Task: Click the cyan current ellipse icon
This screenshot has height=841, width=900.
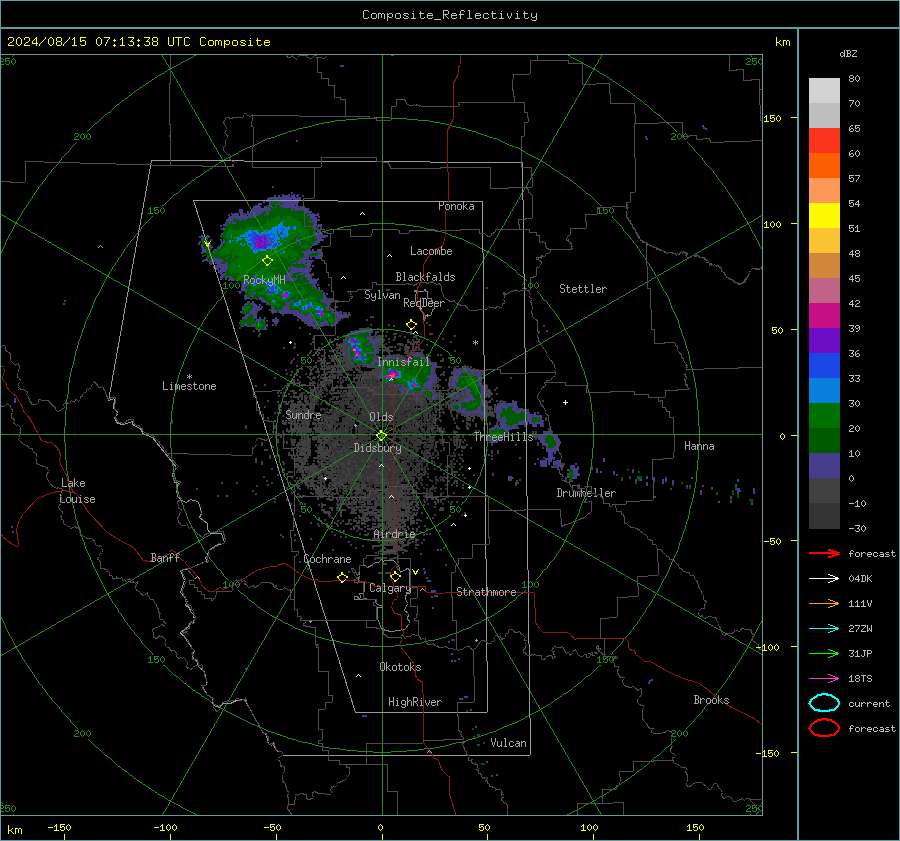Action: click(824, 703)
